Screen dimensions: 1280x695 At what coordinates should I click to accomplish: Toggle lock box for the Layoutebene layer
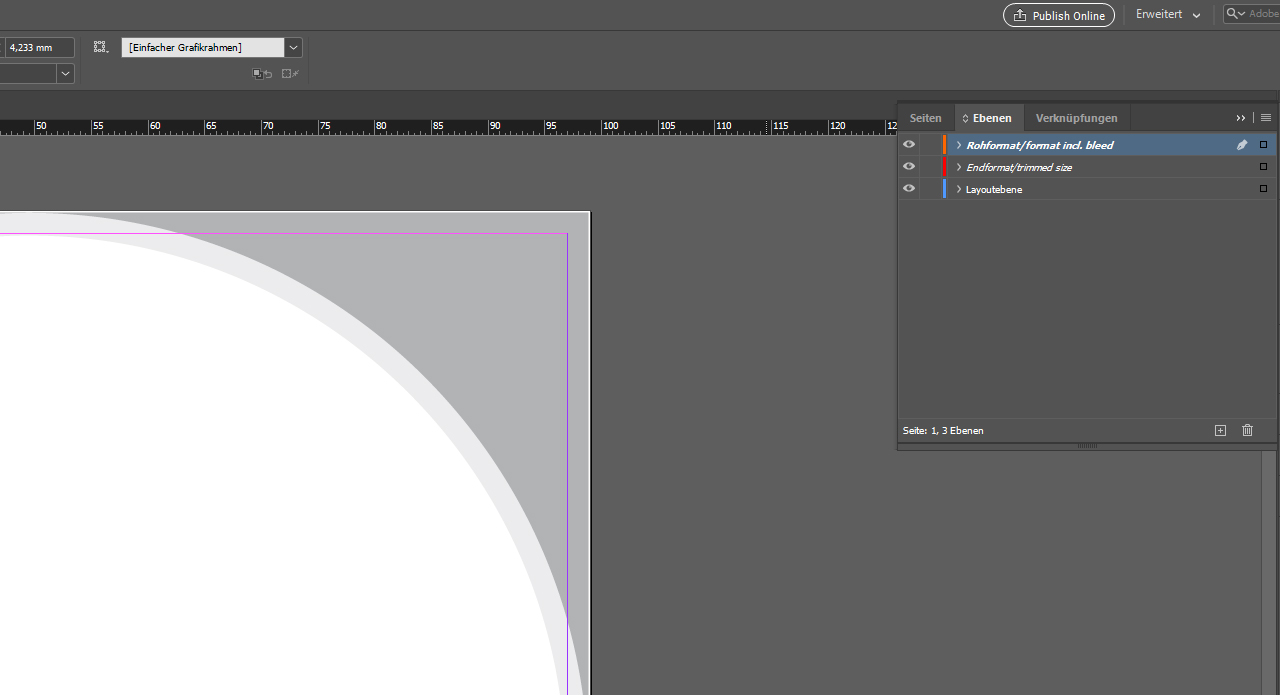click(931, 189)
